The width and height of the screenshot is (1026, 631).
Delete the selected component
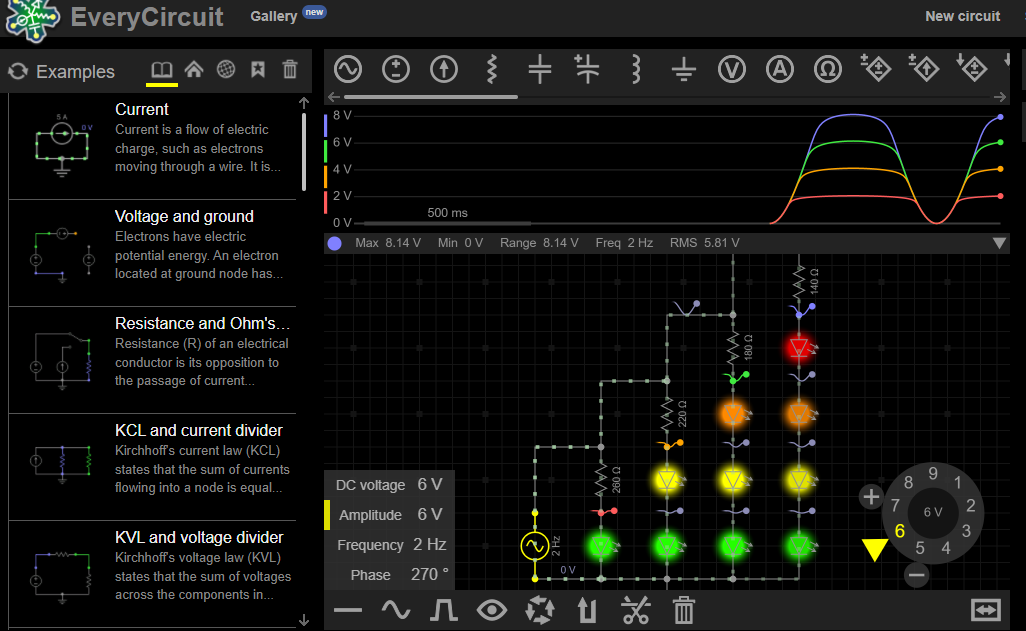tap(683, 610)
